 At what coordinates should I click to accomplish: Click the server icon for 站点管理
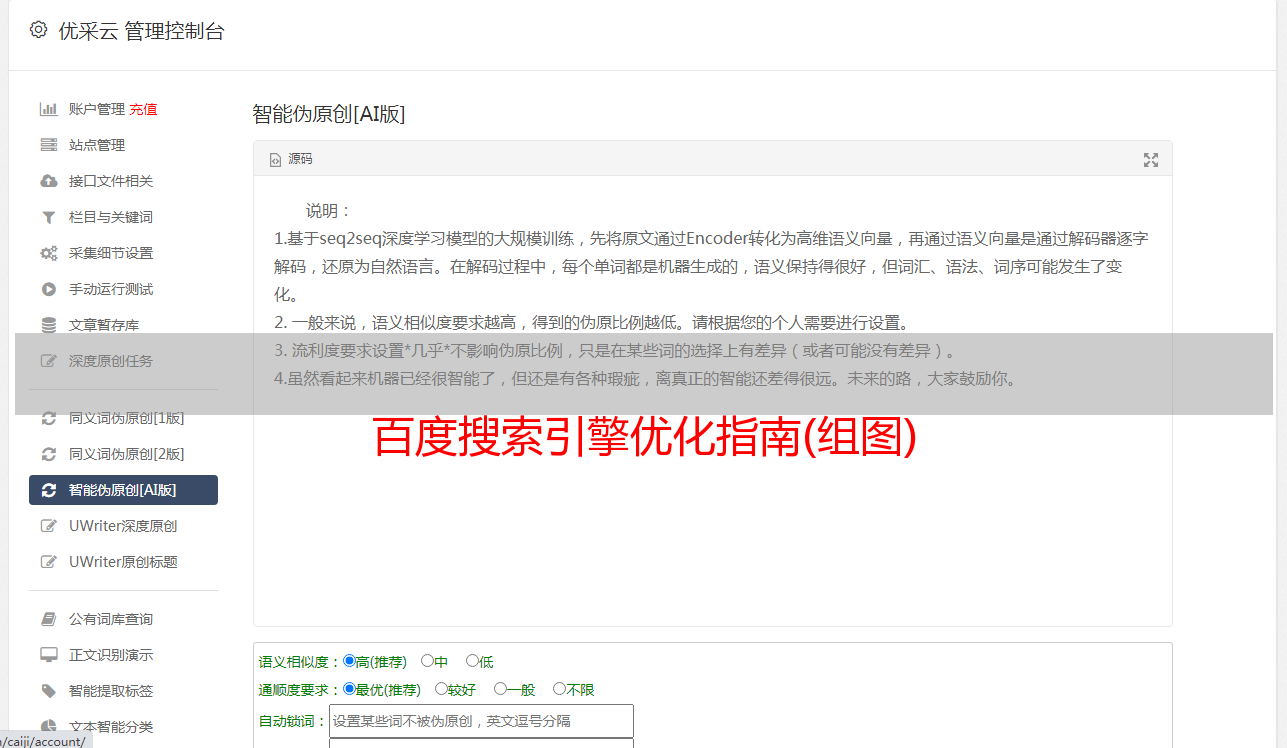(48, 145)
